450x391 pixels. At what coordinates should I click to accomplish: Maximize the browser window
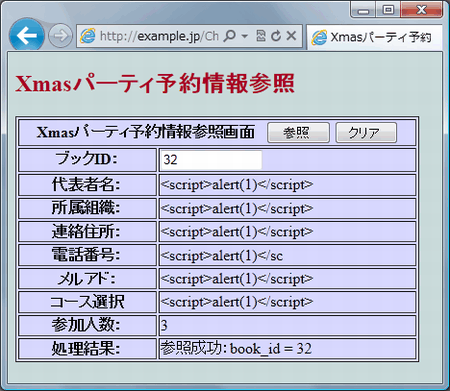pos(388,10)
